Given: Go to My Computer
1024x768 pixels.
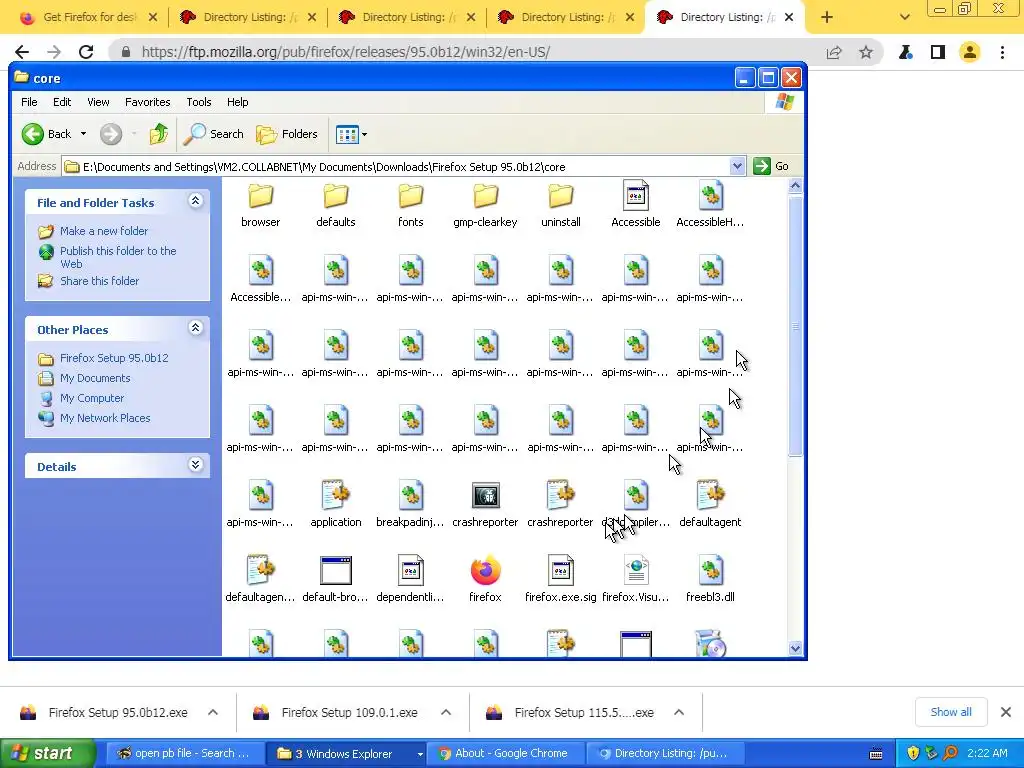Looking at the screenshot, I should tap(92, 398).
